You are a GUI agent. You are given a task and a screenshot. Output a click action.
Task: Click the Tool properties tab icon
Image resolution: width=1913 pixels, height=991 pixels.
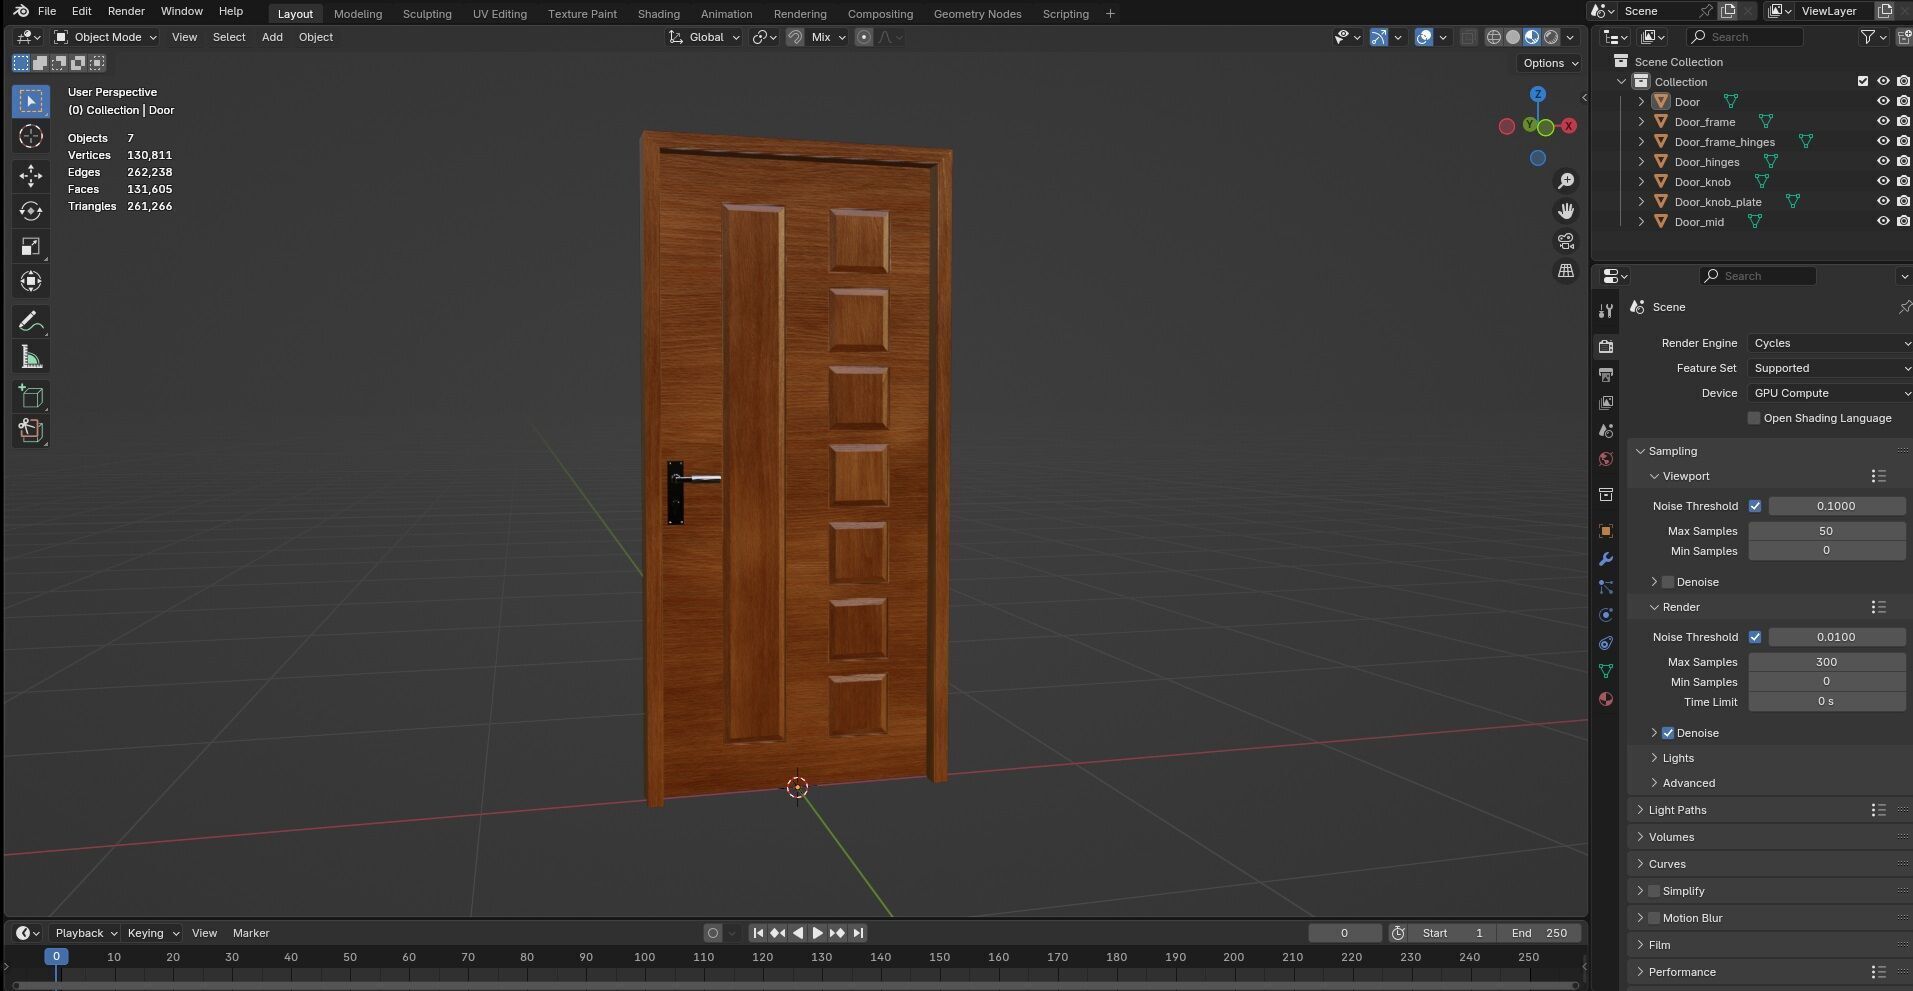[x=1606, y=310]
